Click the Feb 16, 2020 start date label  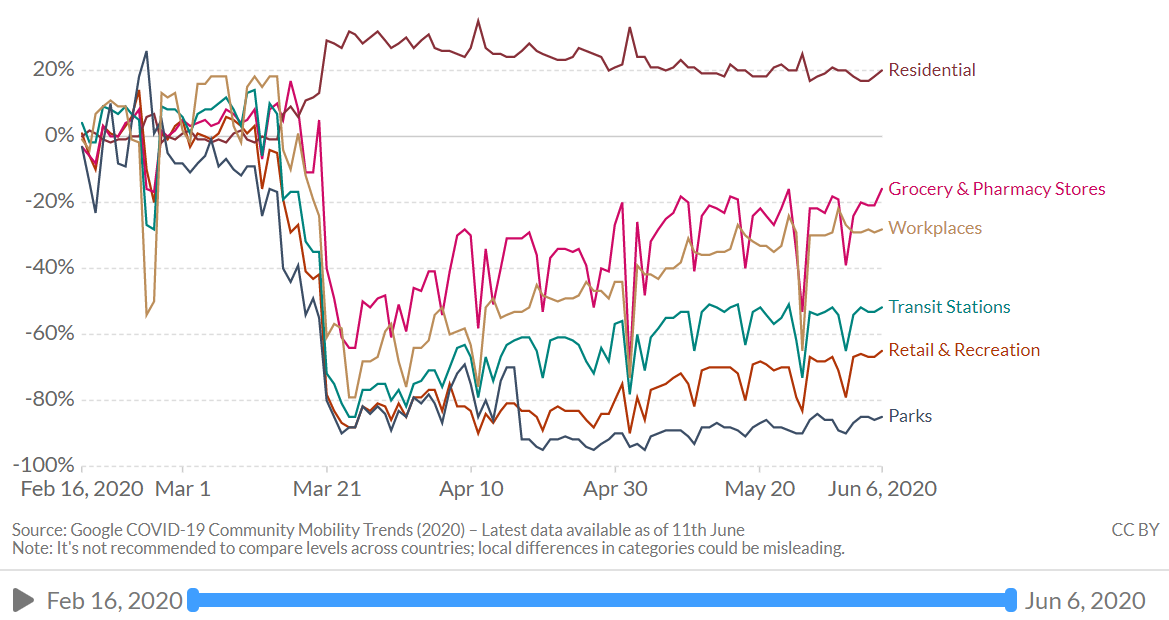click(118, 600)
